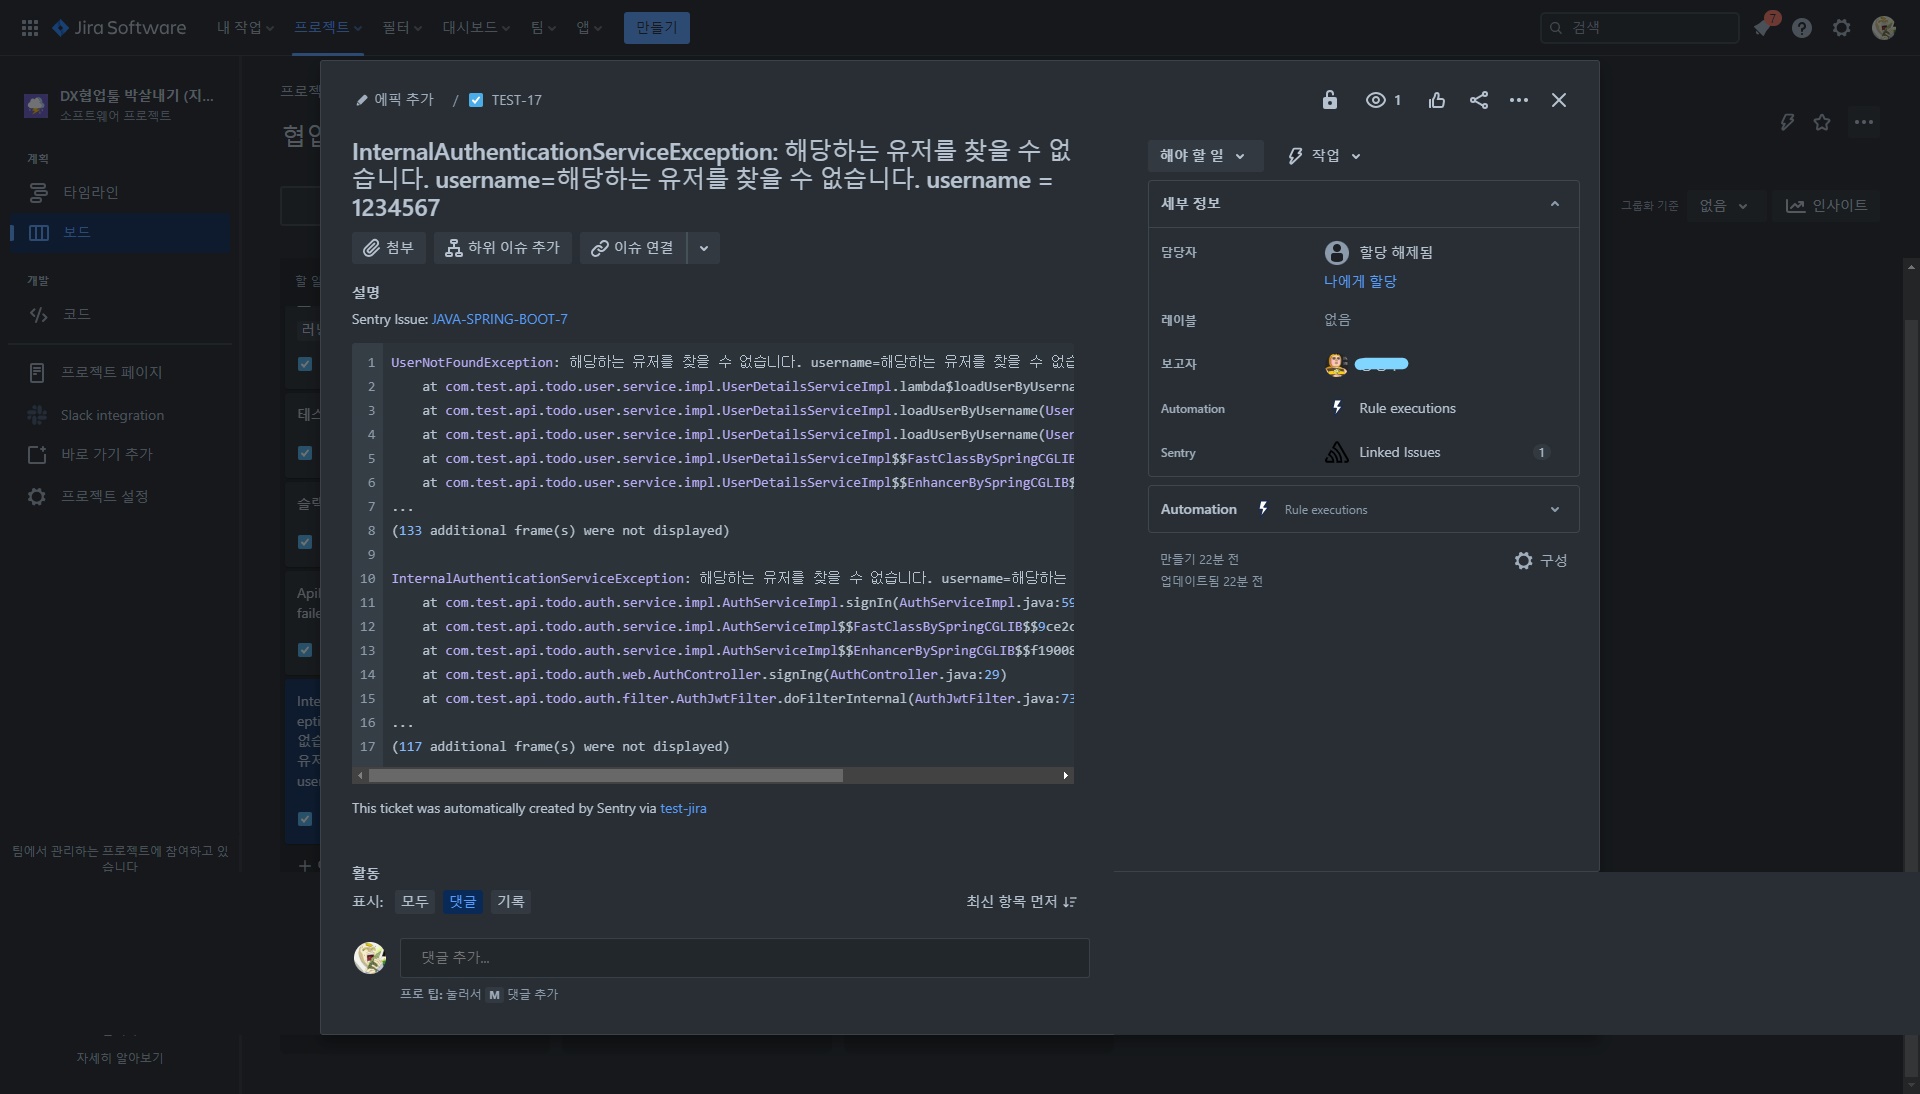Open the JAVA-SPRING-BOOT-7 Sentry link
1920x1094 pixels.
[499, 320]
